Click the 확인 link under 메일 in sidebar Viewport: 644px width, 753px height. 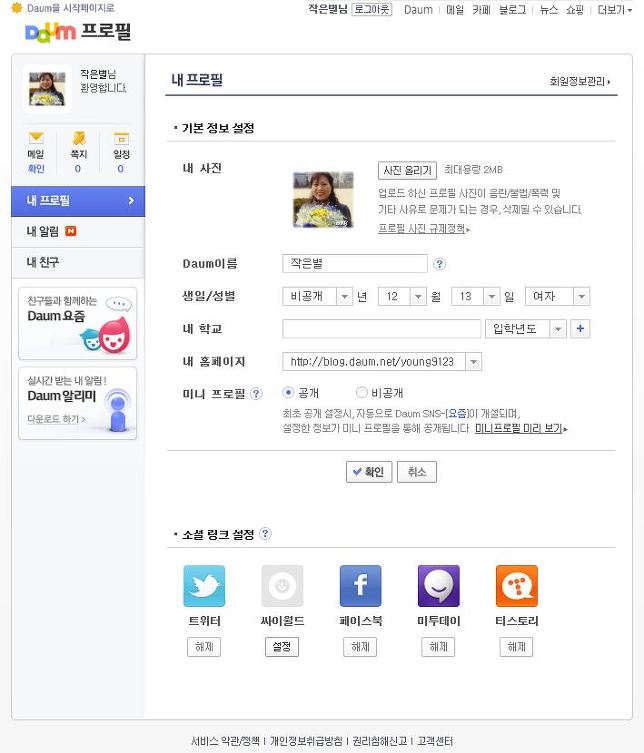coord(36,169)
